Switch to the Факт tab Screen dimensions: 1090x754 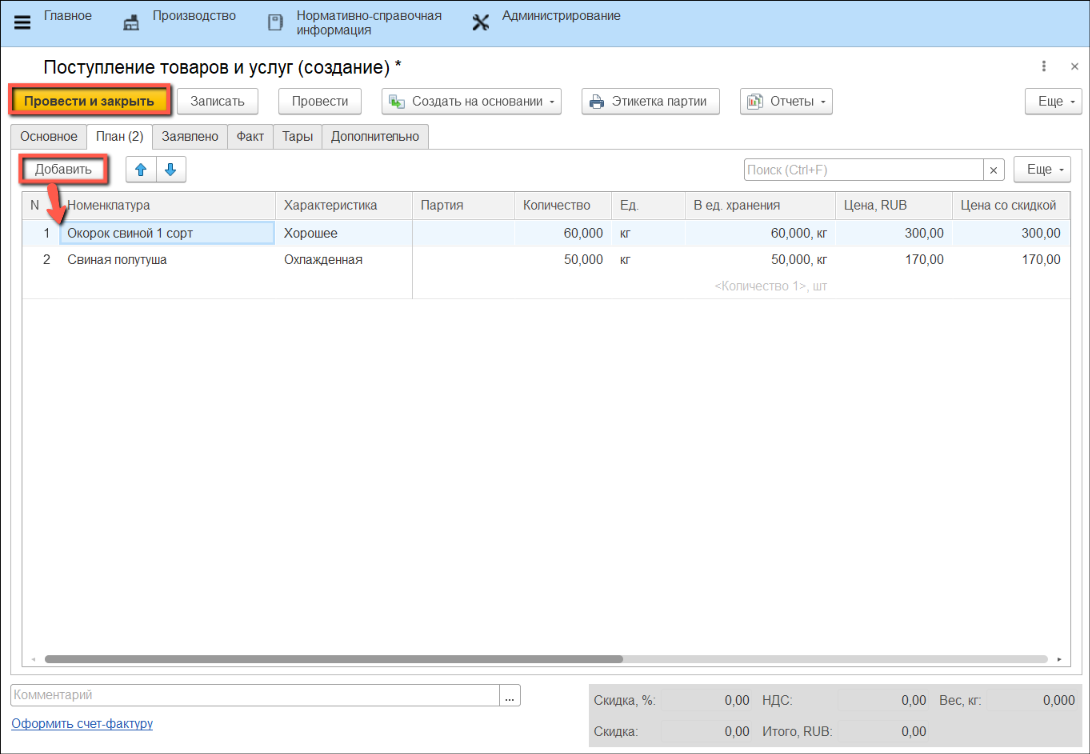point(250,136)
